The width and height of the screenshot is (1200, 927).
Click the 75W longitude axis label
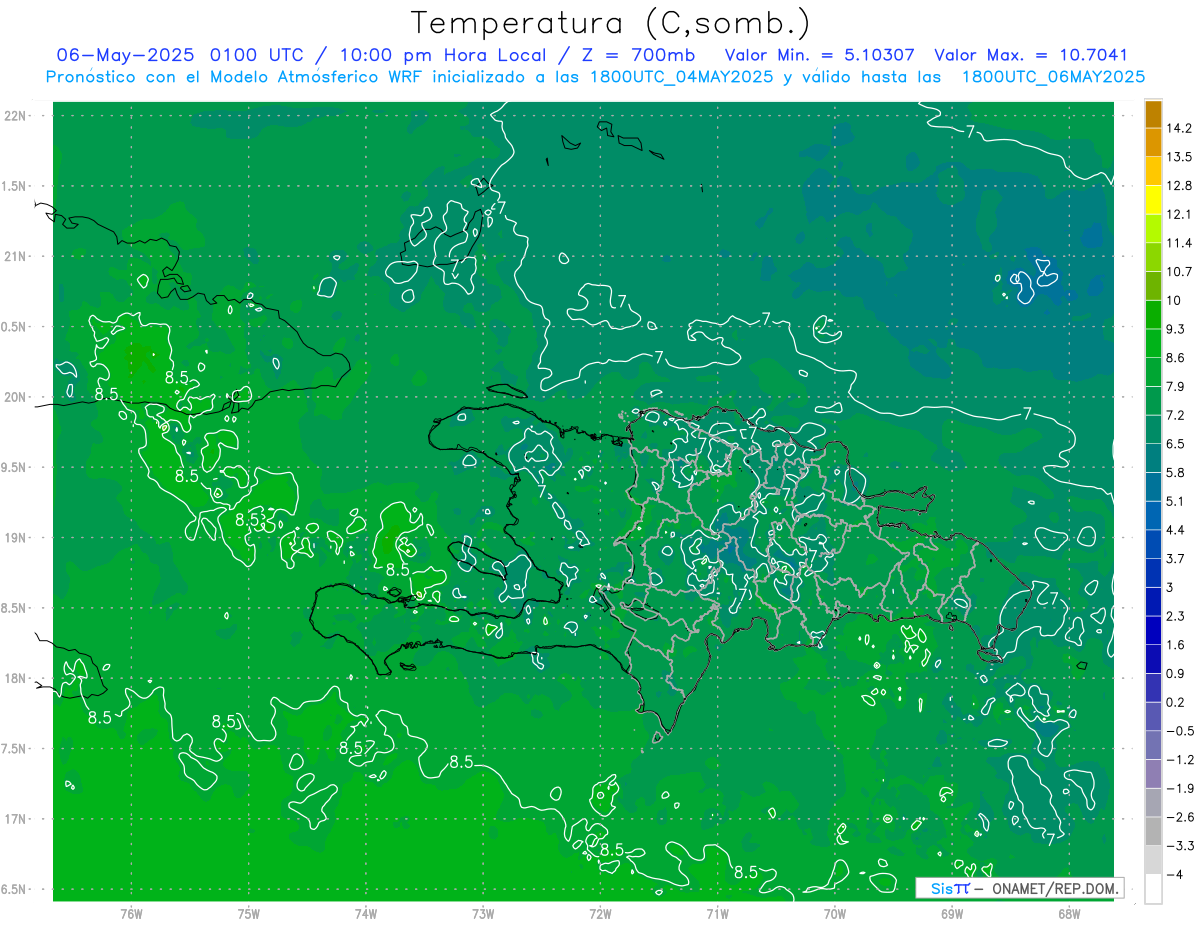coord(249,914)
